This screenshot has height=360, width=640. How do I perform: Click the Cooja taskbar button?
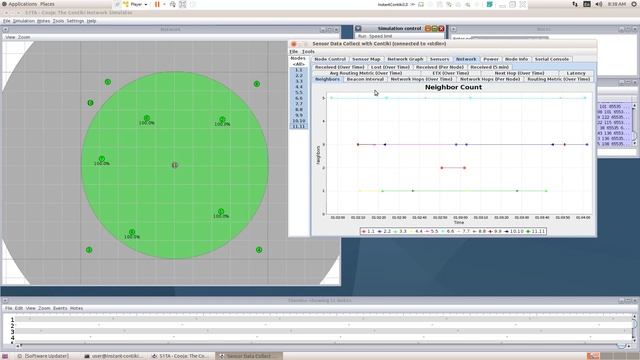tap(180, 356)
